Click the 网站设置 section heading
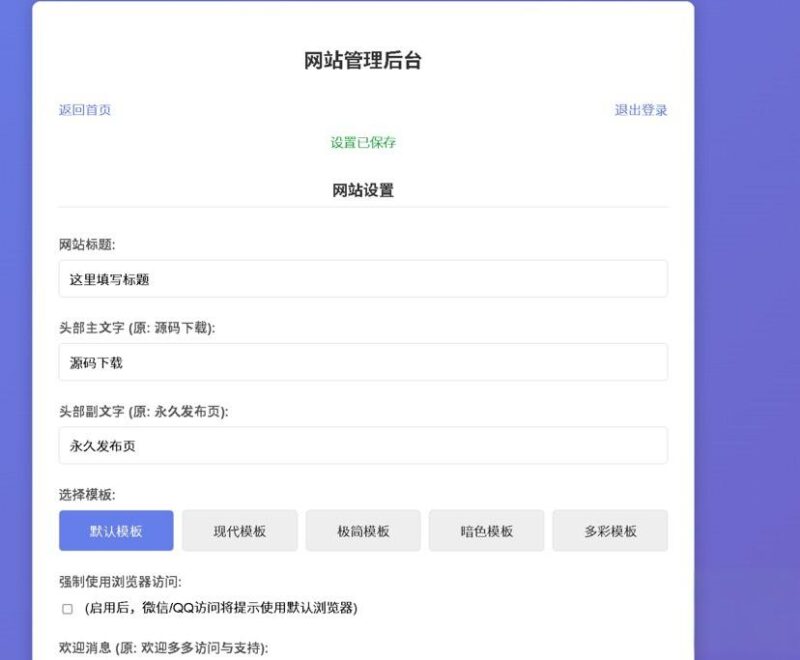800x660 pixels. (363, 190)
